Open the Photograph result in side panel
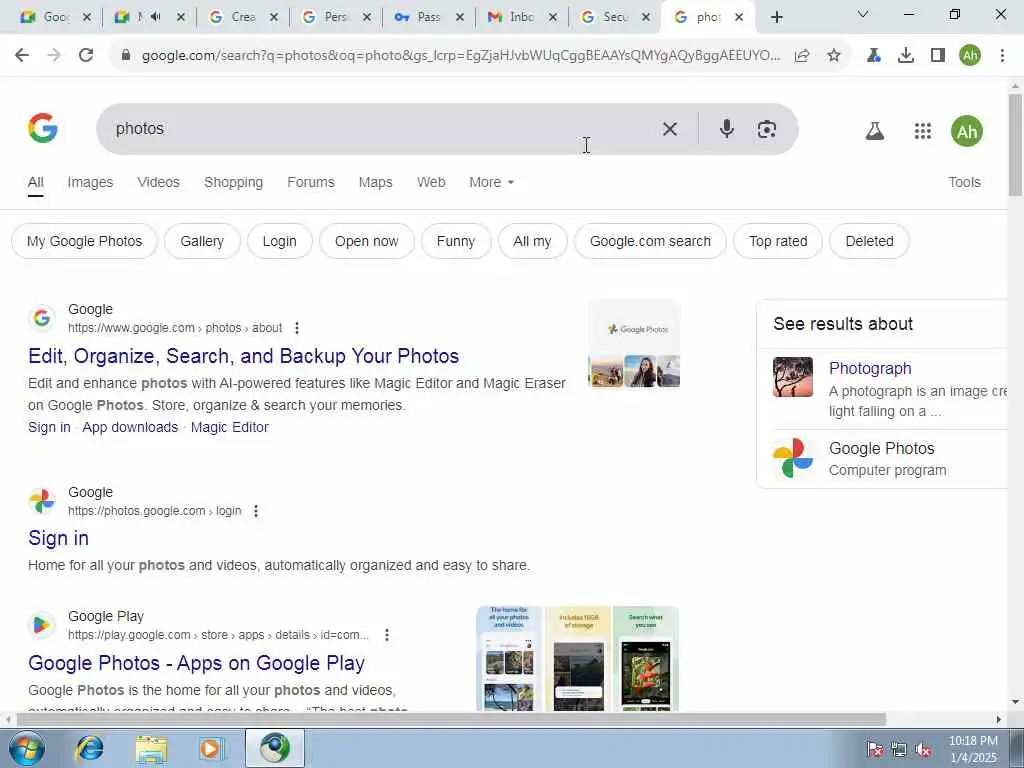Screen dimensions: 1024x768 tap(870, 368)
